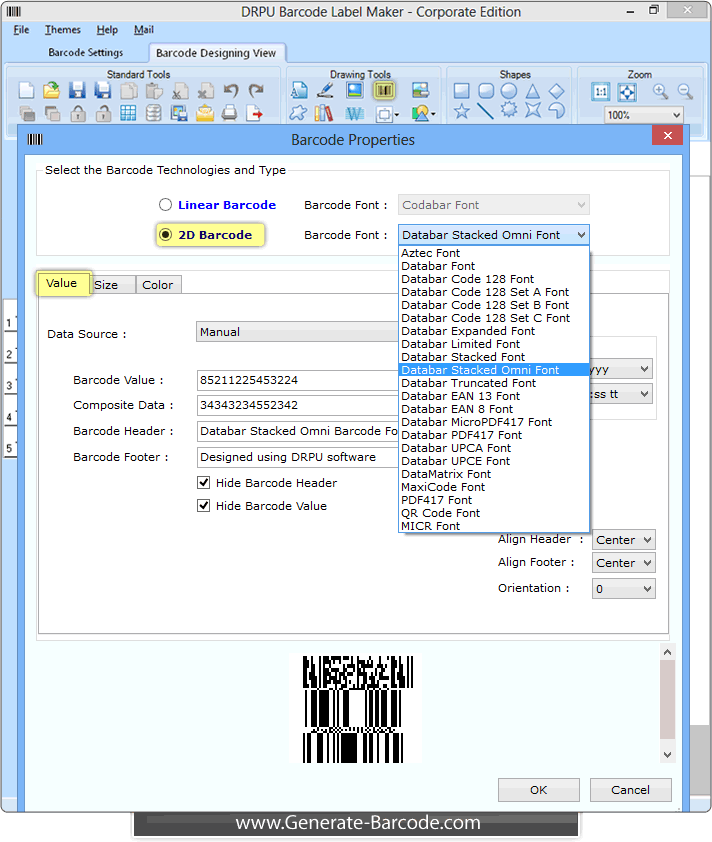Click the Save As double-floppy icon
712x842 pixels.
tap(103, 90)
